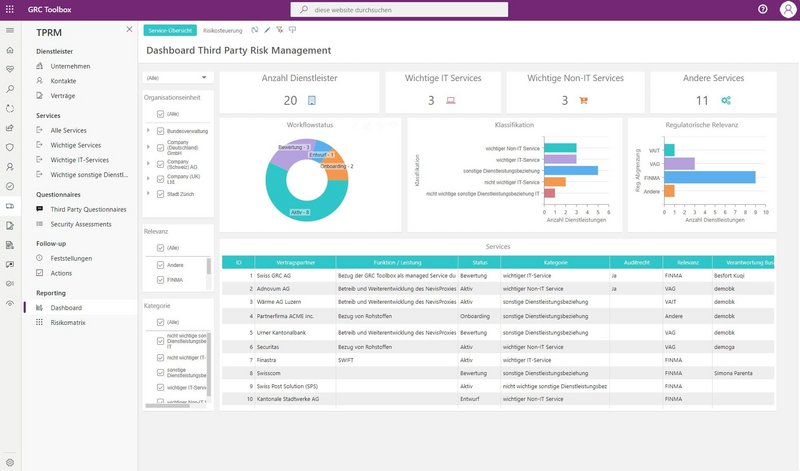Open the app launcher grid icon
The image size is (800, 471).
[x=9, y=9]
